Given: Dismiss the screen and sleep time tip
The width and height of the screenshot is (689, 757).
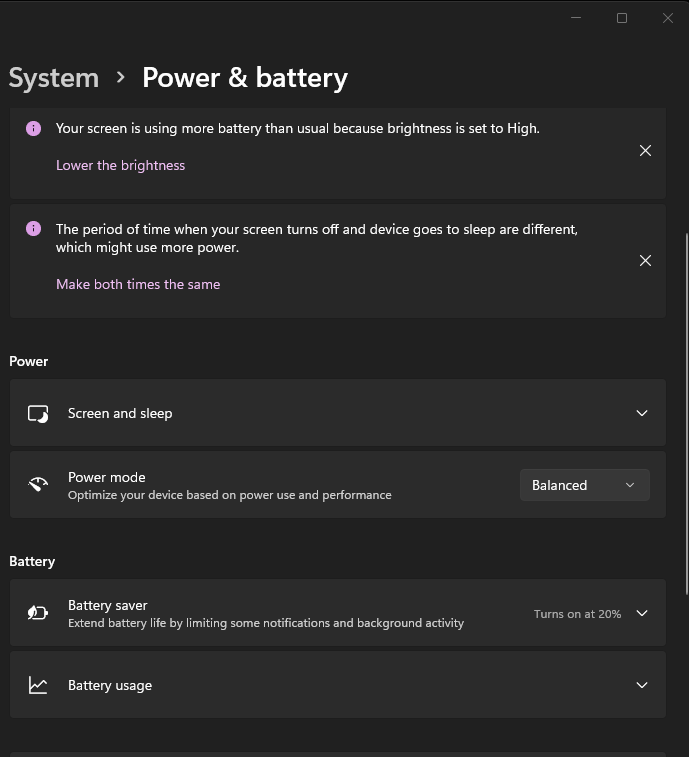Looking at the screenshot, I should tap(645, 261).
